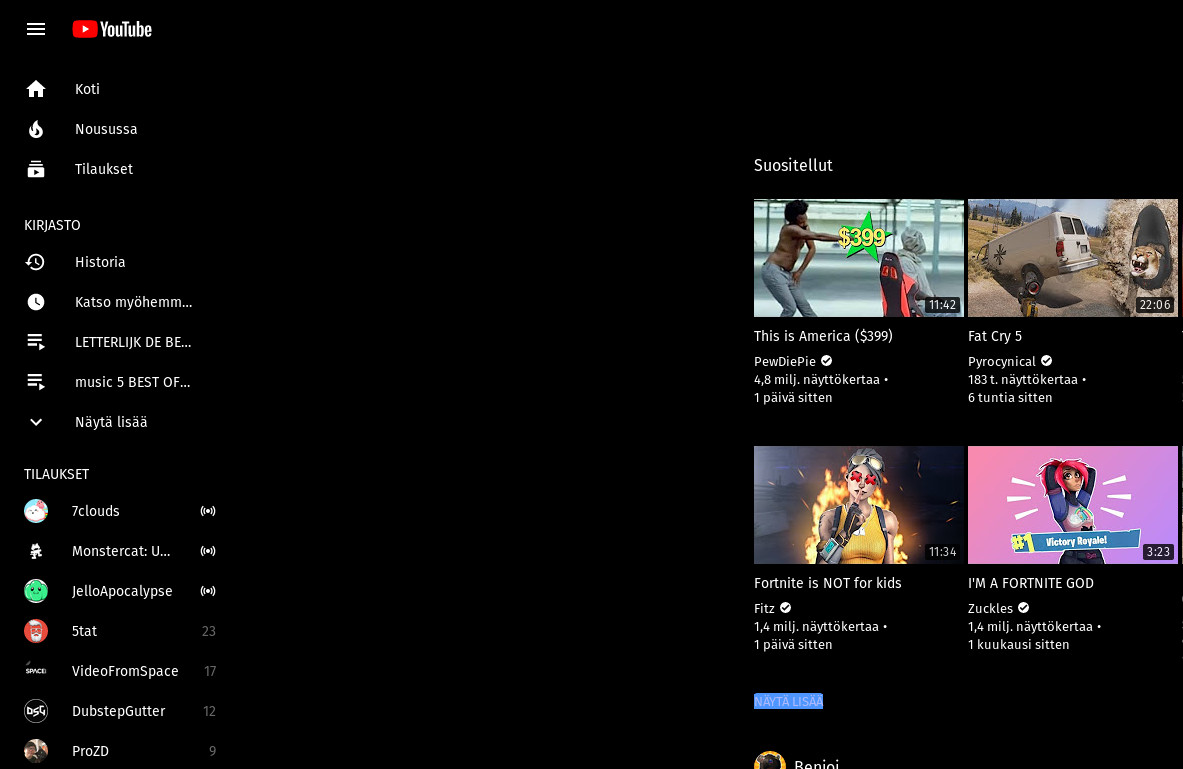This screenshot has width=1183, height=769.
Task: Click the Suositellut section heading
Action: pyautogui.click(x=793, y=165)
